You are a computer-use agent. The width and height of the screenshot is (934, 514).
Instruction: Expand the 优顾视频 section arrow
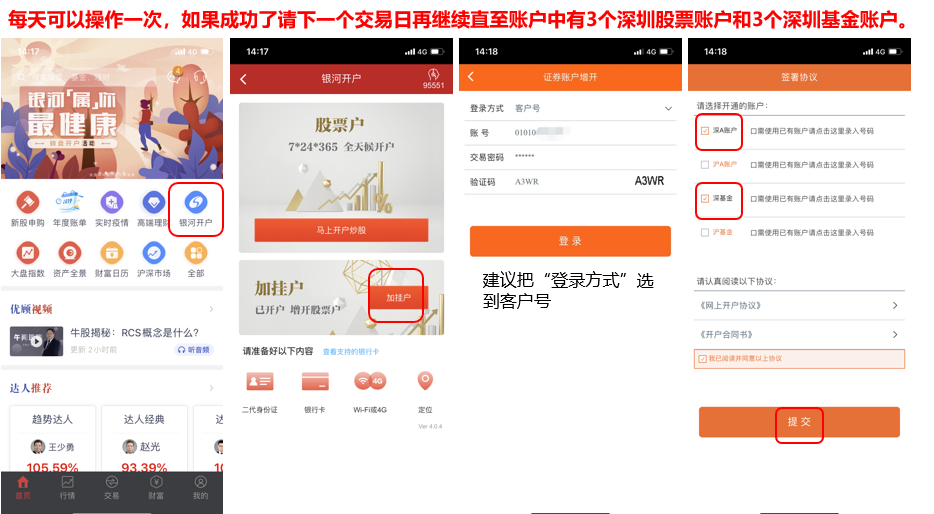point(211,309)
